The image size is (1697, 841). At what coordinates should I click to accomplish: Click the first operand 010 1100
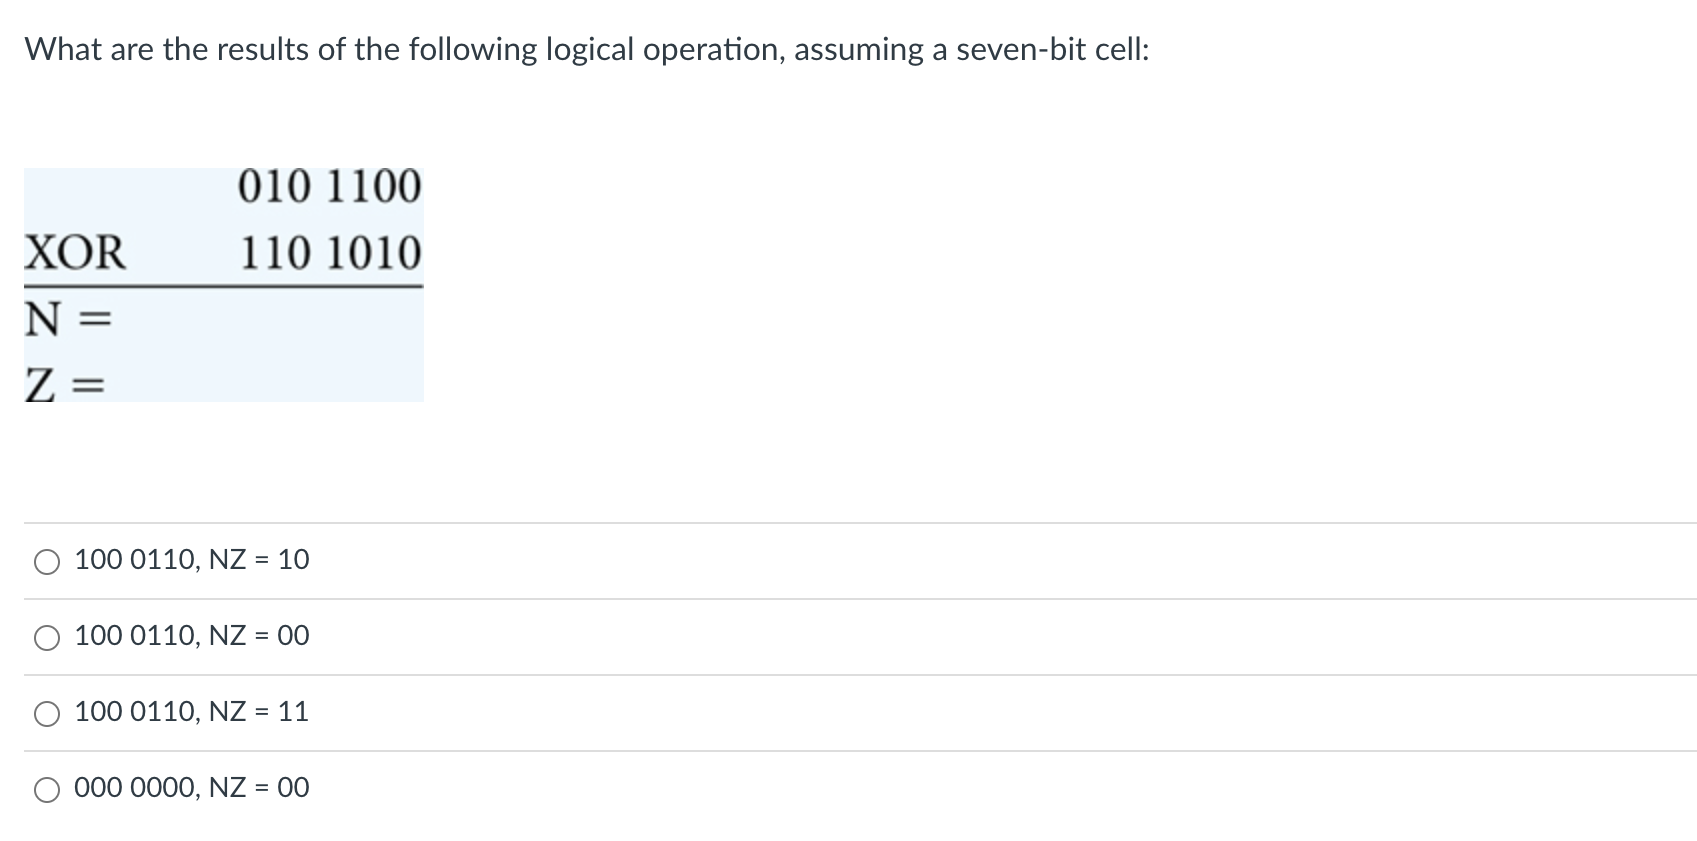tap(330, 187)
